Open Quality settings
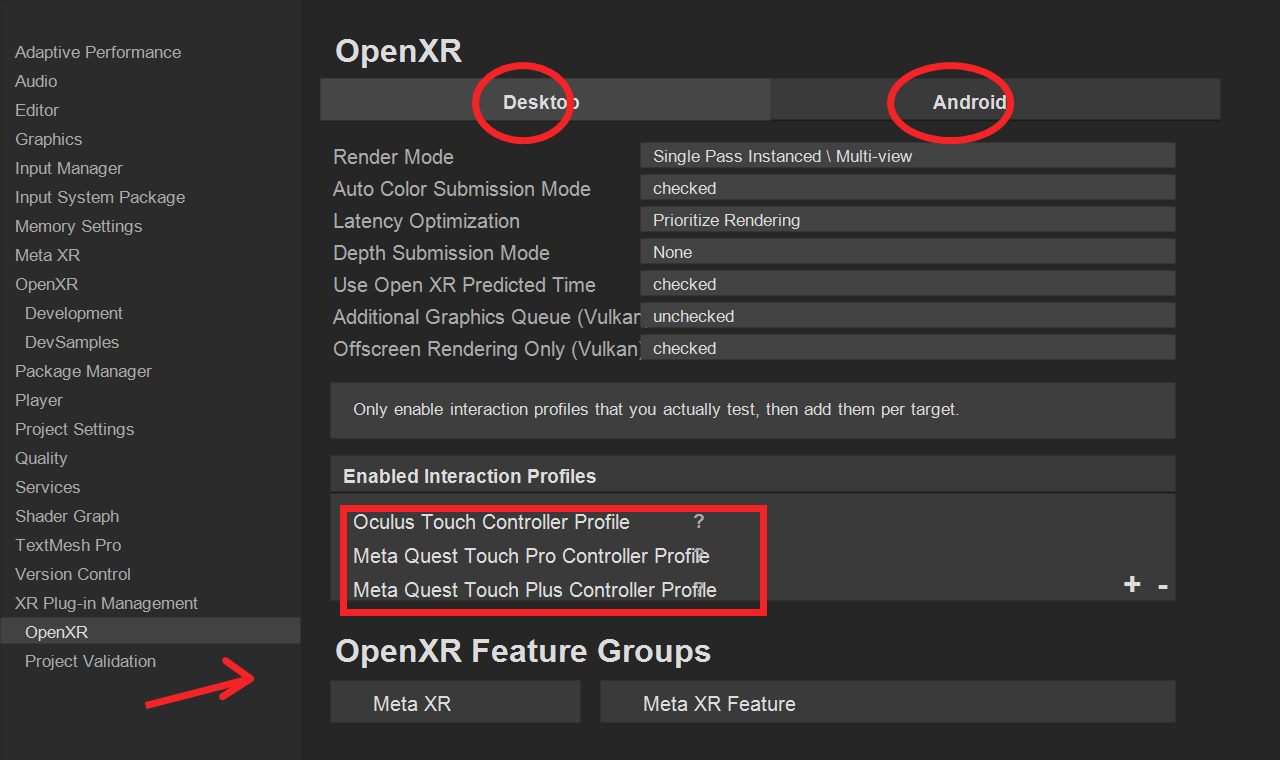 (x=41, y=458)
